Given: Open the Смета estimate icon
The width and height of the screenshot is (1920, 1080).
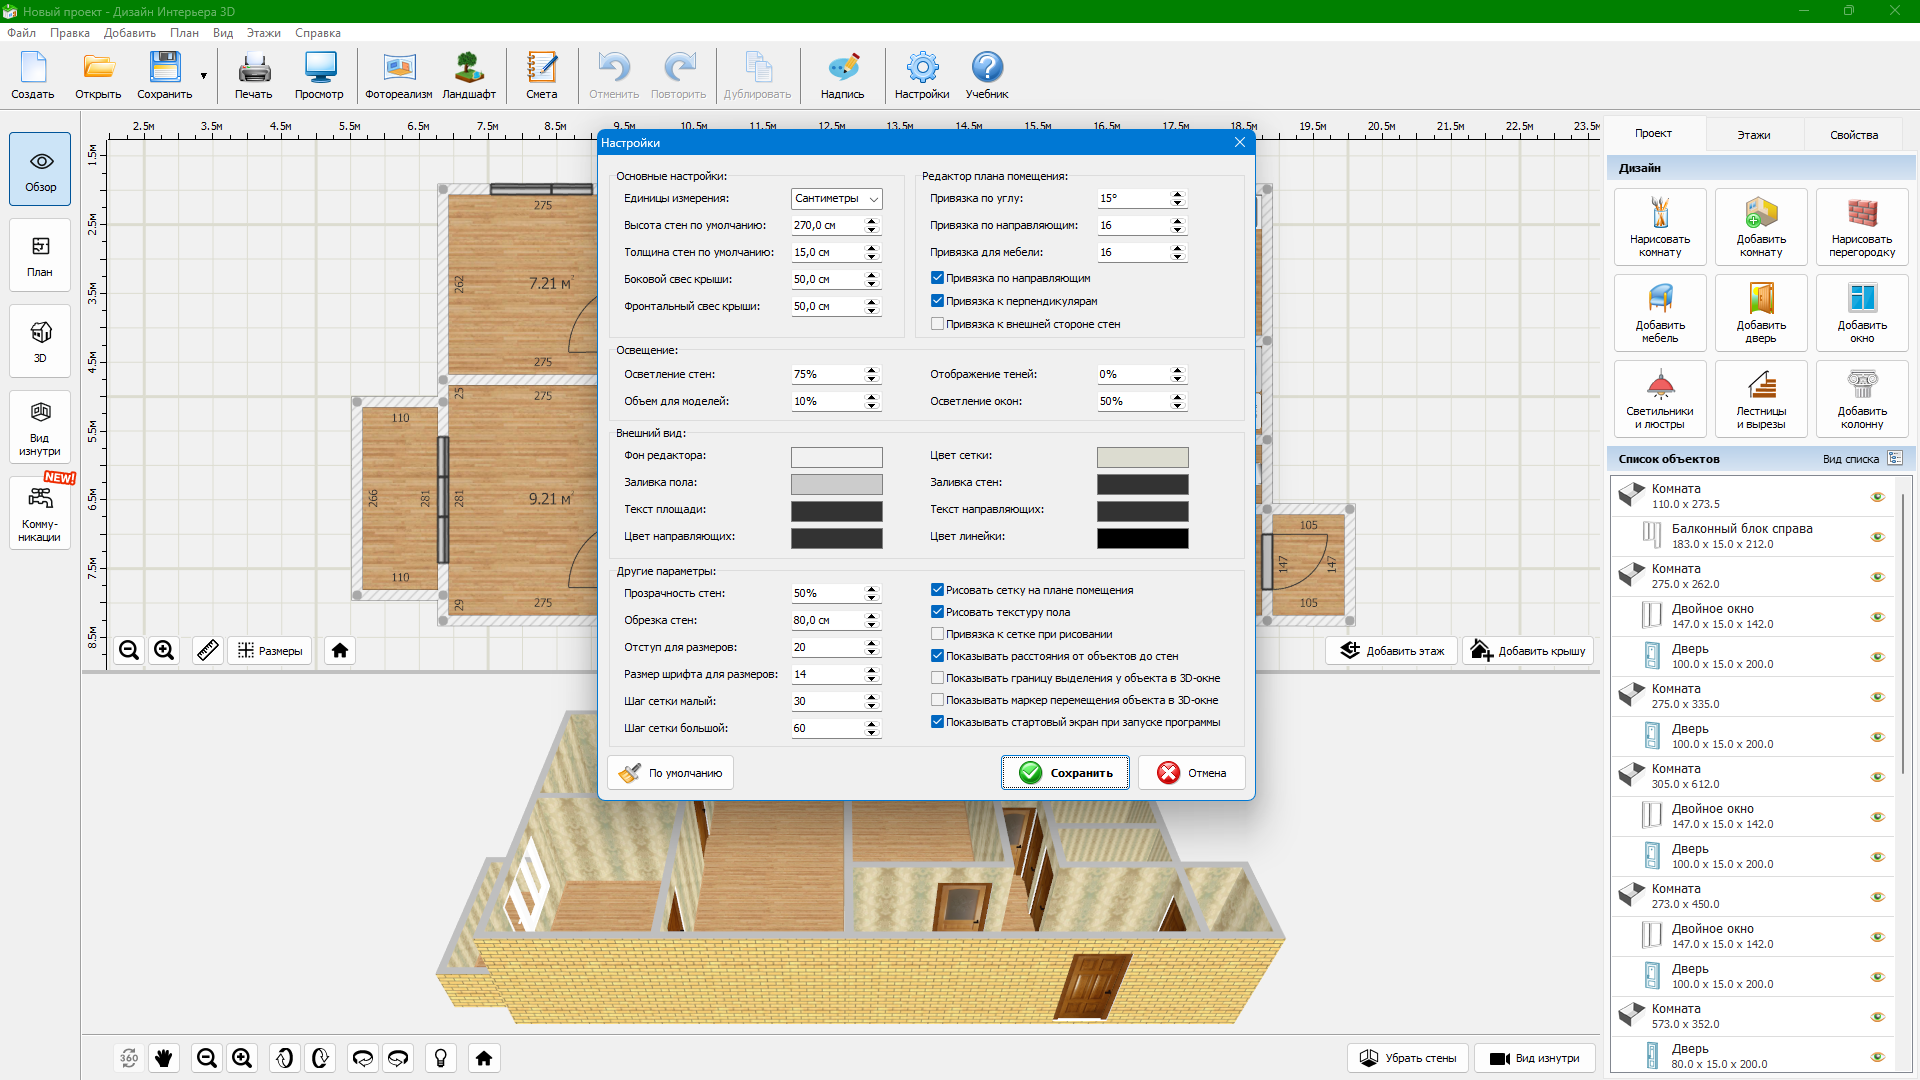Looking at the screenshot, I should pyautogui.click(x=541, y=75).
